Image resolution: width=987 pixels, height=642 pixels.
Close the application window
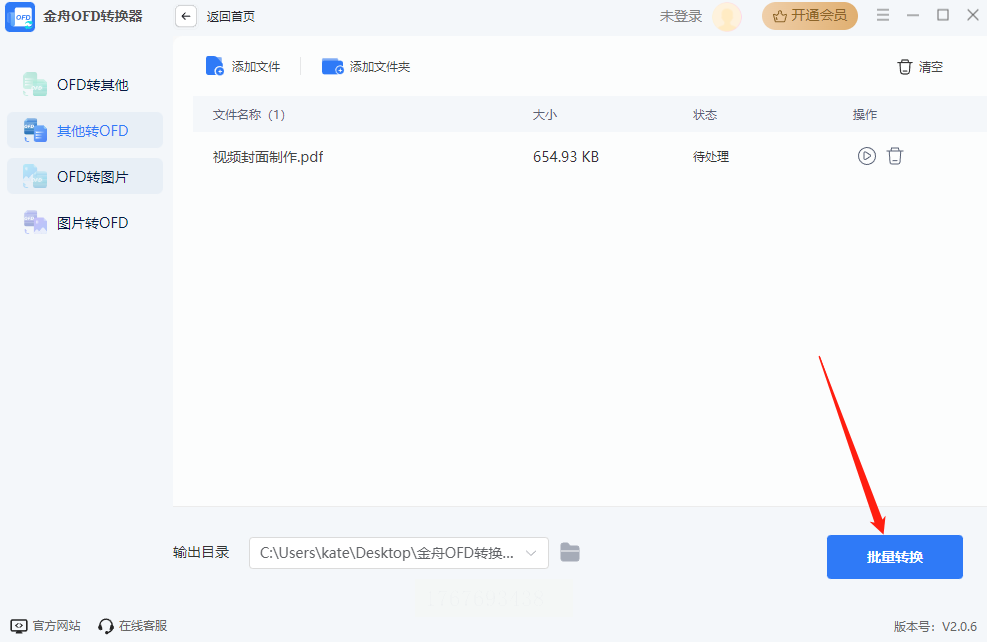973,15
